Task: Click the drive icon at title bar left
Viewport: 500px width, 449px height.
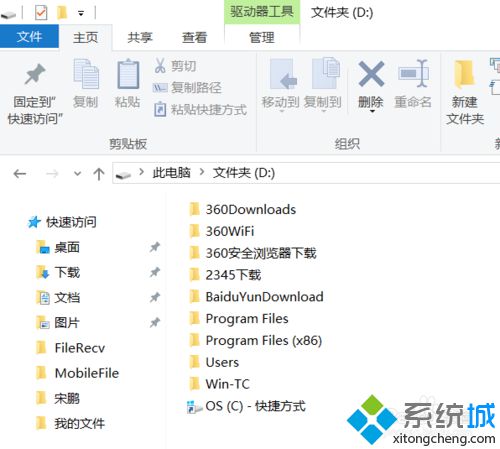Action: (x=8, y=15)
